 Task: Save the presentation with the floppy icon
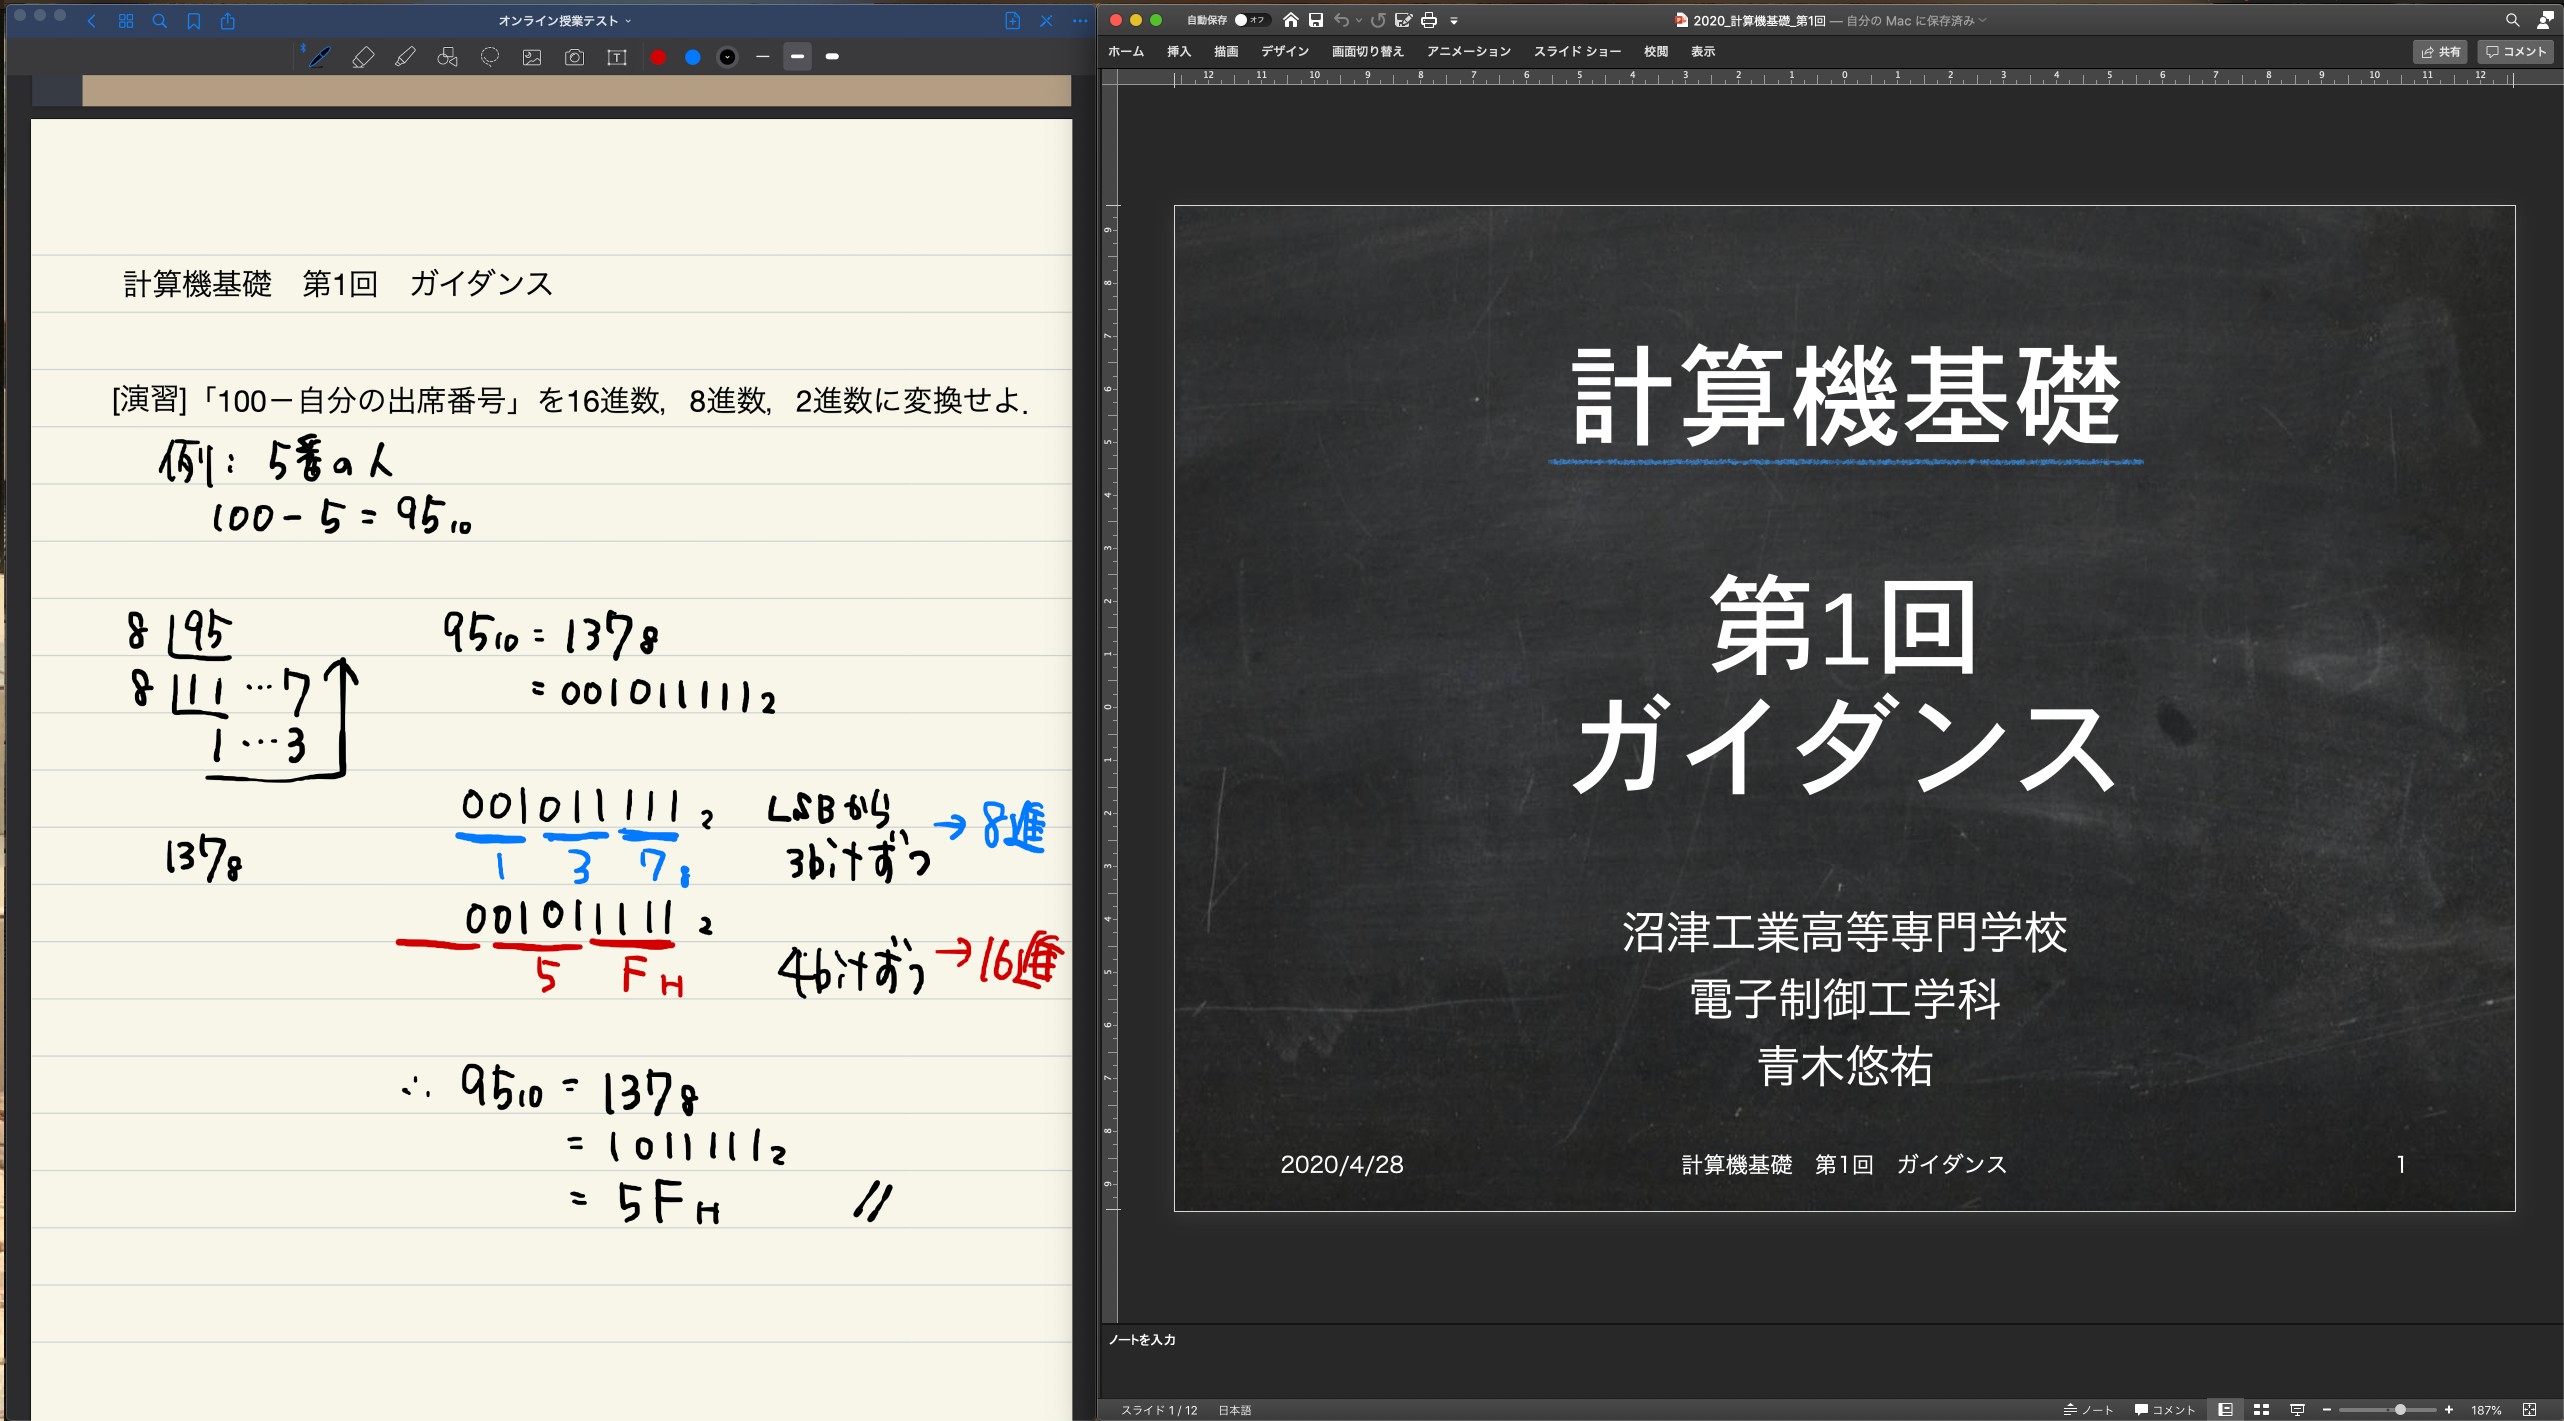tap(1316, 20)
